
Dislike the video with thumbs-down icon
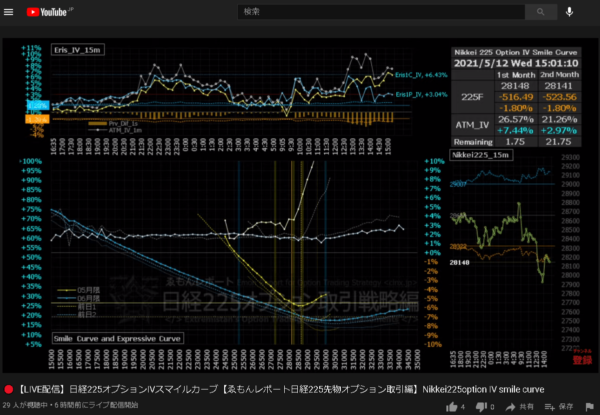click(481, 407)
